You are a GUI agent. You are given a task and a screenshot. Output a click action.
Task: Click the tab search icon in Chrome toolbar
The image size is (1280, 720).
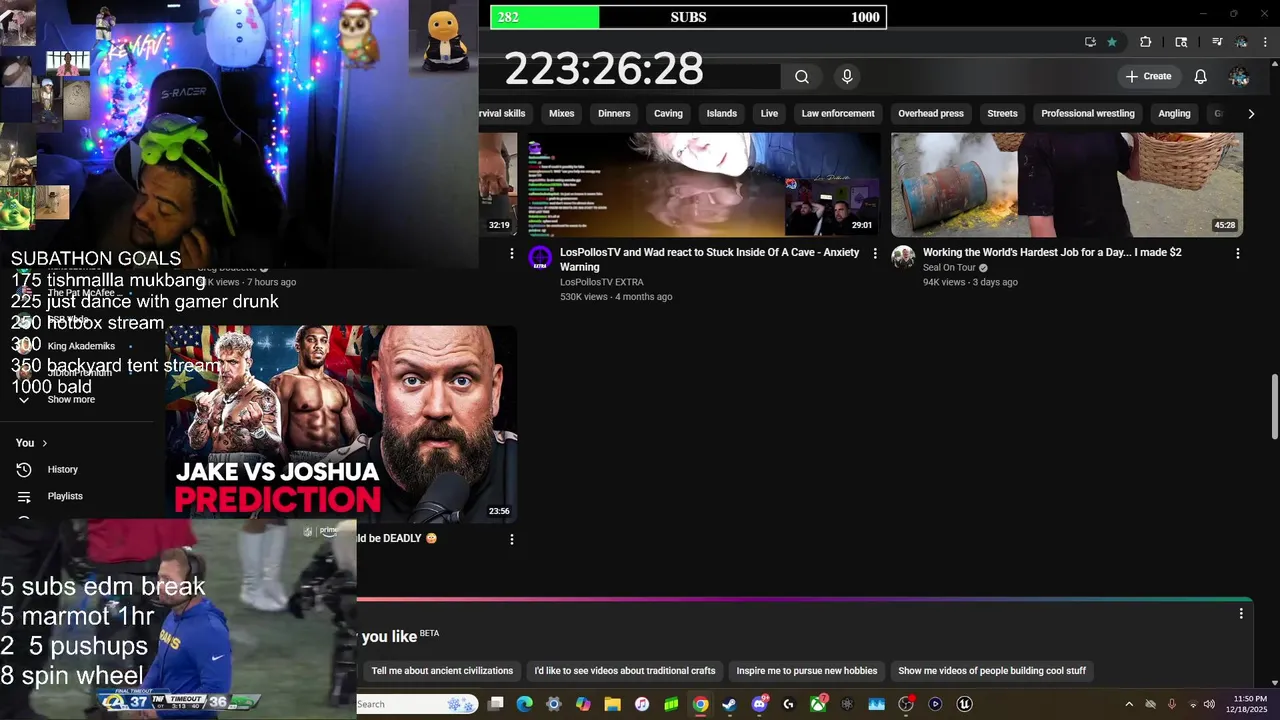(x=1181, y=42)
